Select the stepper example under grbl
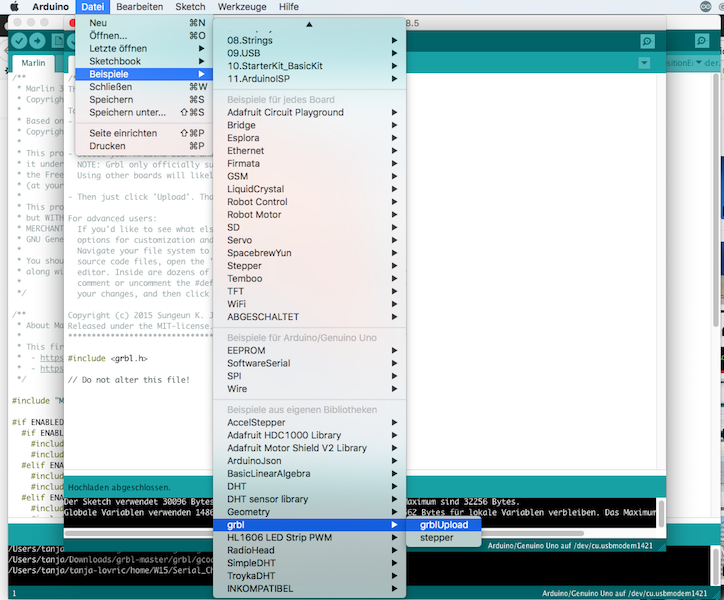This screenshot has width=724, height=600. pyautogui.click(x=444, y=538)
